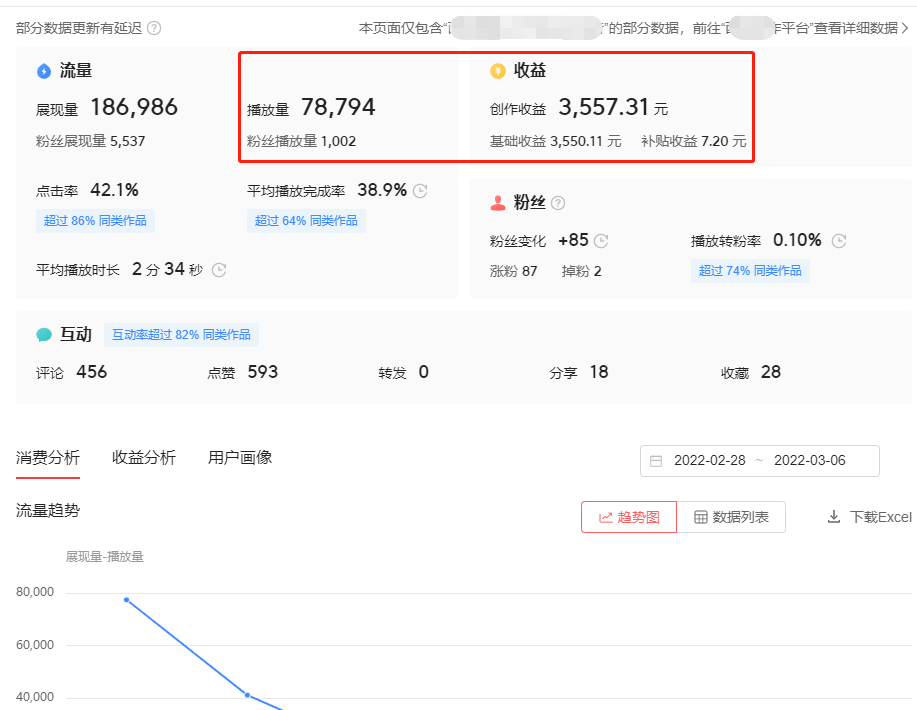Click 补贴收益 7.20 元 text
The height and width of the screenshot is (710, 917).
[x=694, y=141]
